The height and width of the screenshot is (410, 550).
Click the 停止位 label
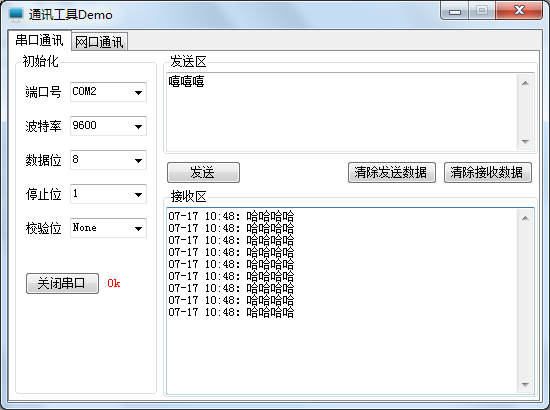[43, 194]
